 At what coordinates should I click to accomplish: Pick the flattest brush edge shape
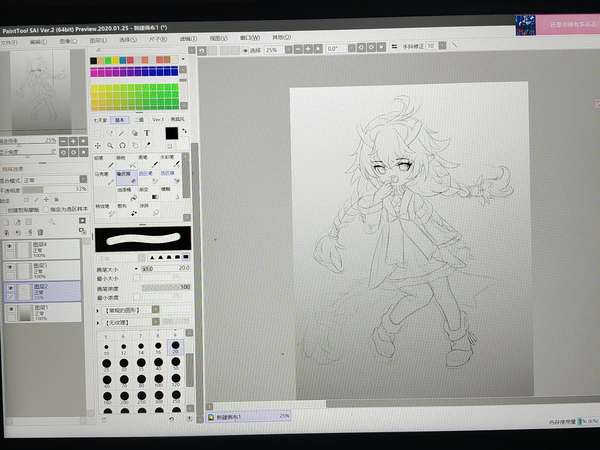point(186,257)
